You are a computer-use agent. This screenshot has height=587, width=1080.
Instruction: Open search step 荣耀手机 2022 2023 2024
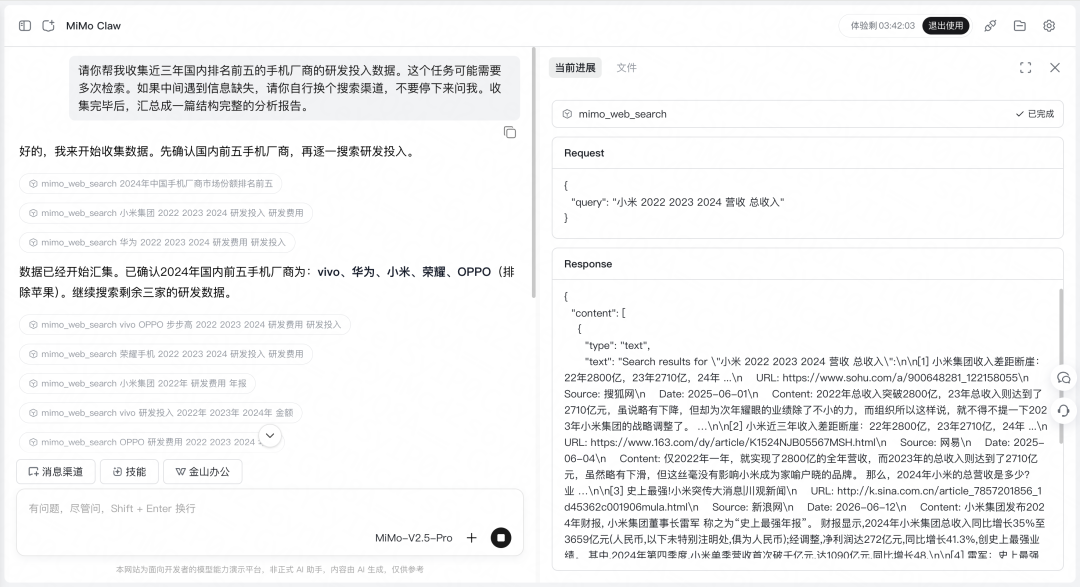pos(165,354)
